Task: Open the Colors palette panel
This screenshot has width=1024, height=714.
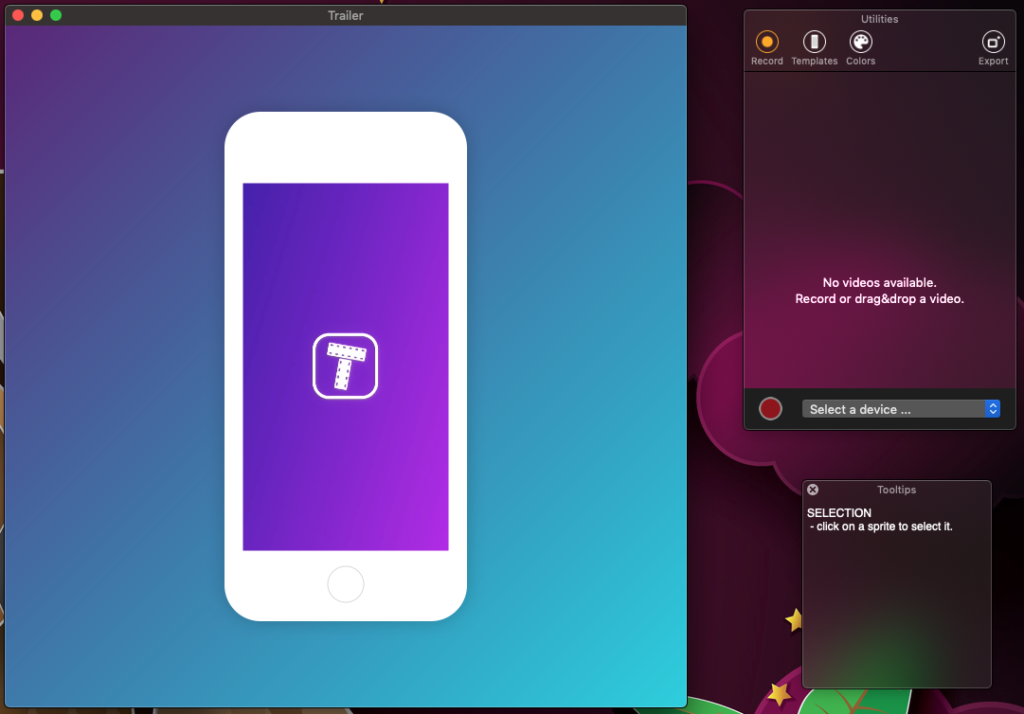Action: [x=860, y=46]
